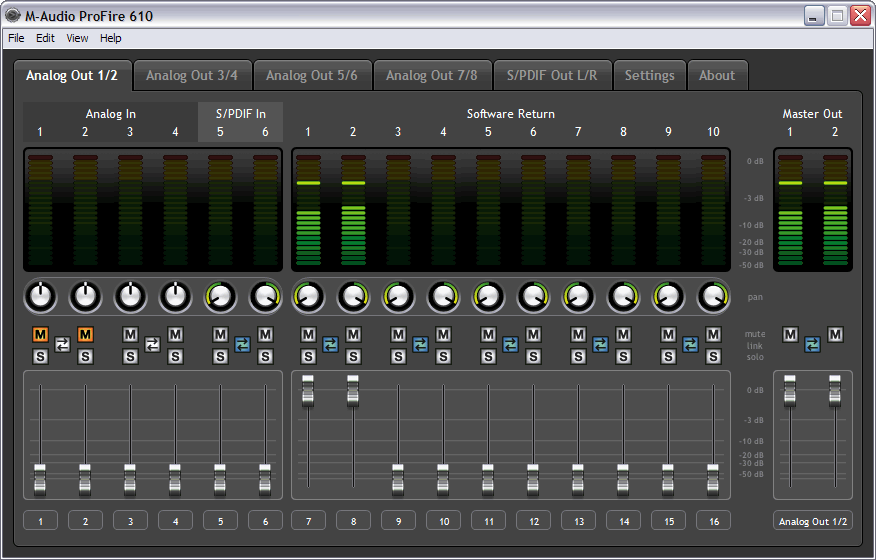
Task: Click Software Return 8 pan knob
Action: click(623, 297)
